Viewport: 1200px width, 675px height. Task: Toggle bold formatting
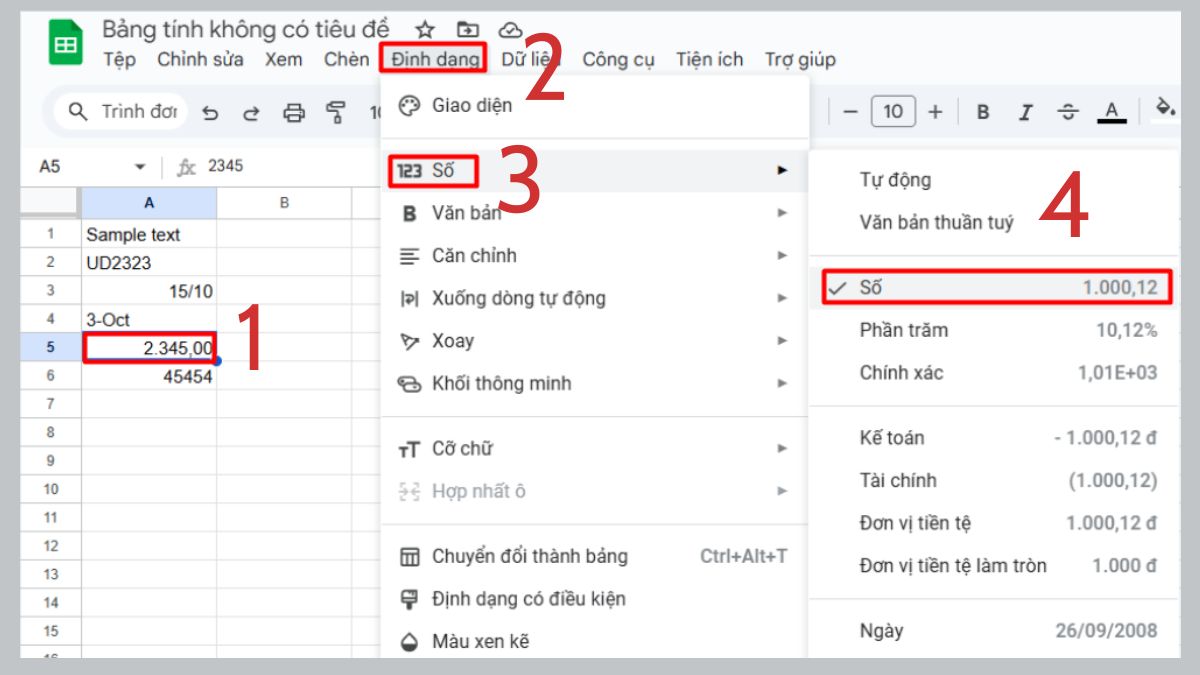982,111
